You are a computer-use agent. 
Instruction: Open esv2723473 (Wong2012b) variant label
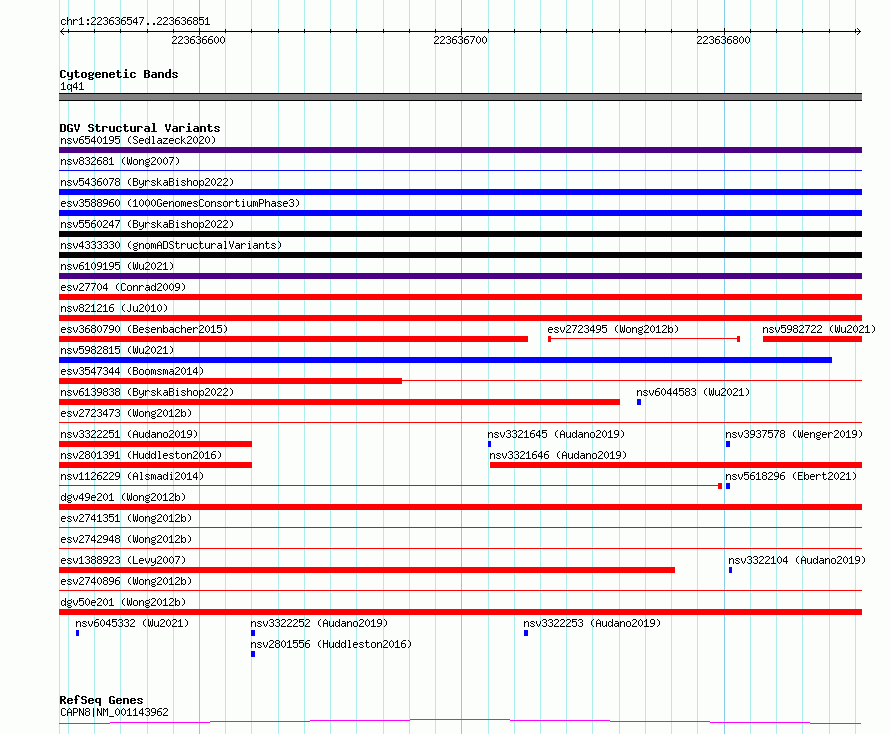point(126,413)
